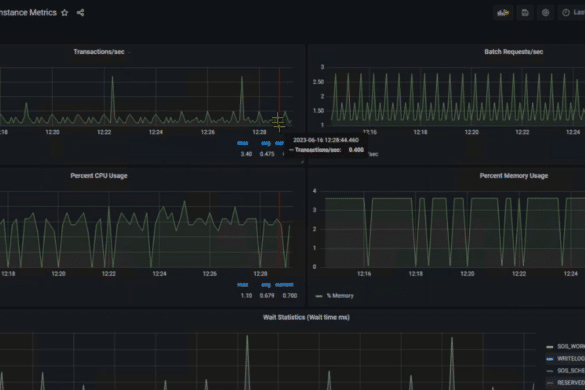Click the Add panel icon
585x390 pixels.
click(503, 13)
